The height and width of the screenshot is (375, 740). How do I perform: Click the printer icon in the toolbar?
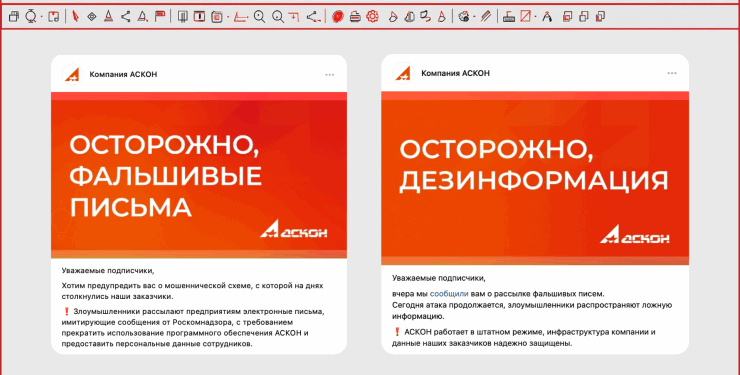pos(355,17)
